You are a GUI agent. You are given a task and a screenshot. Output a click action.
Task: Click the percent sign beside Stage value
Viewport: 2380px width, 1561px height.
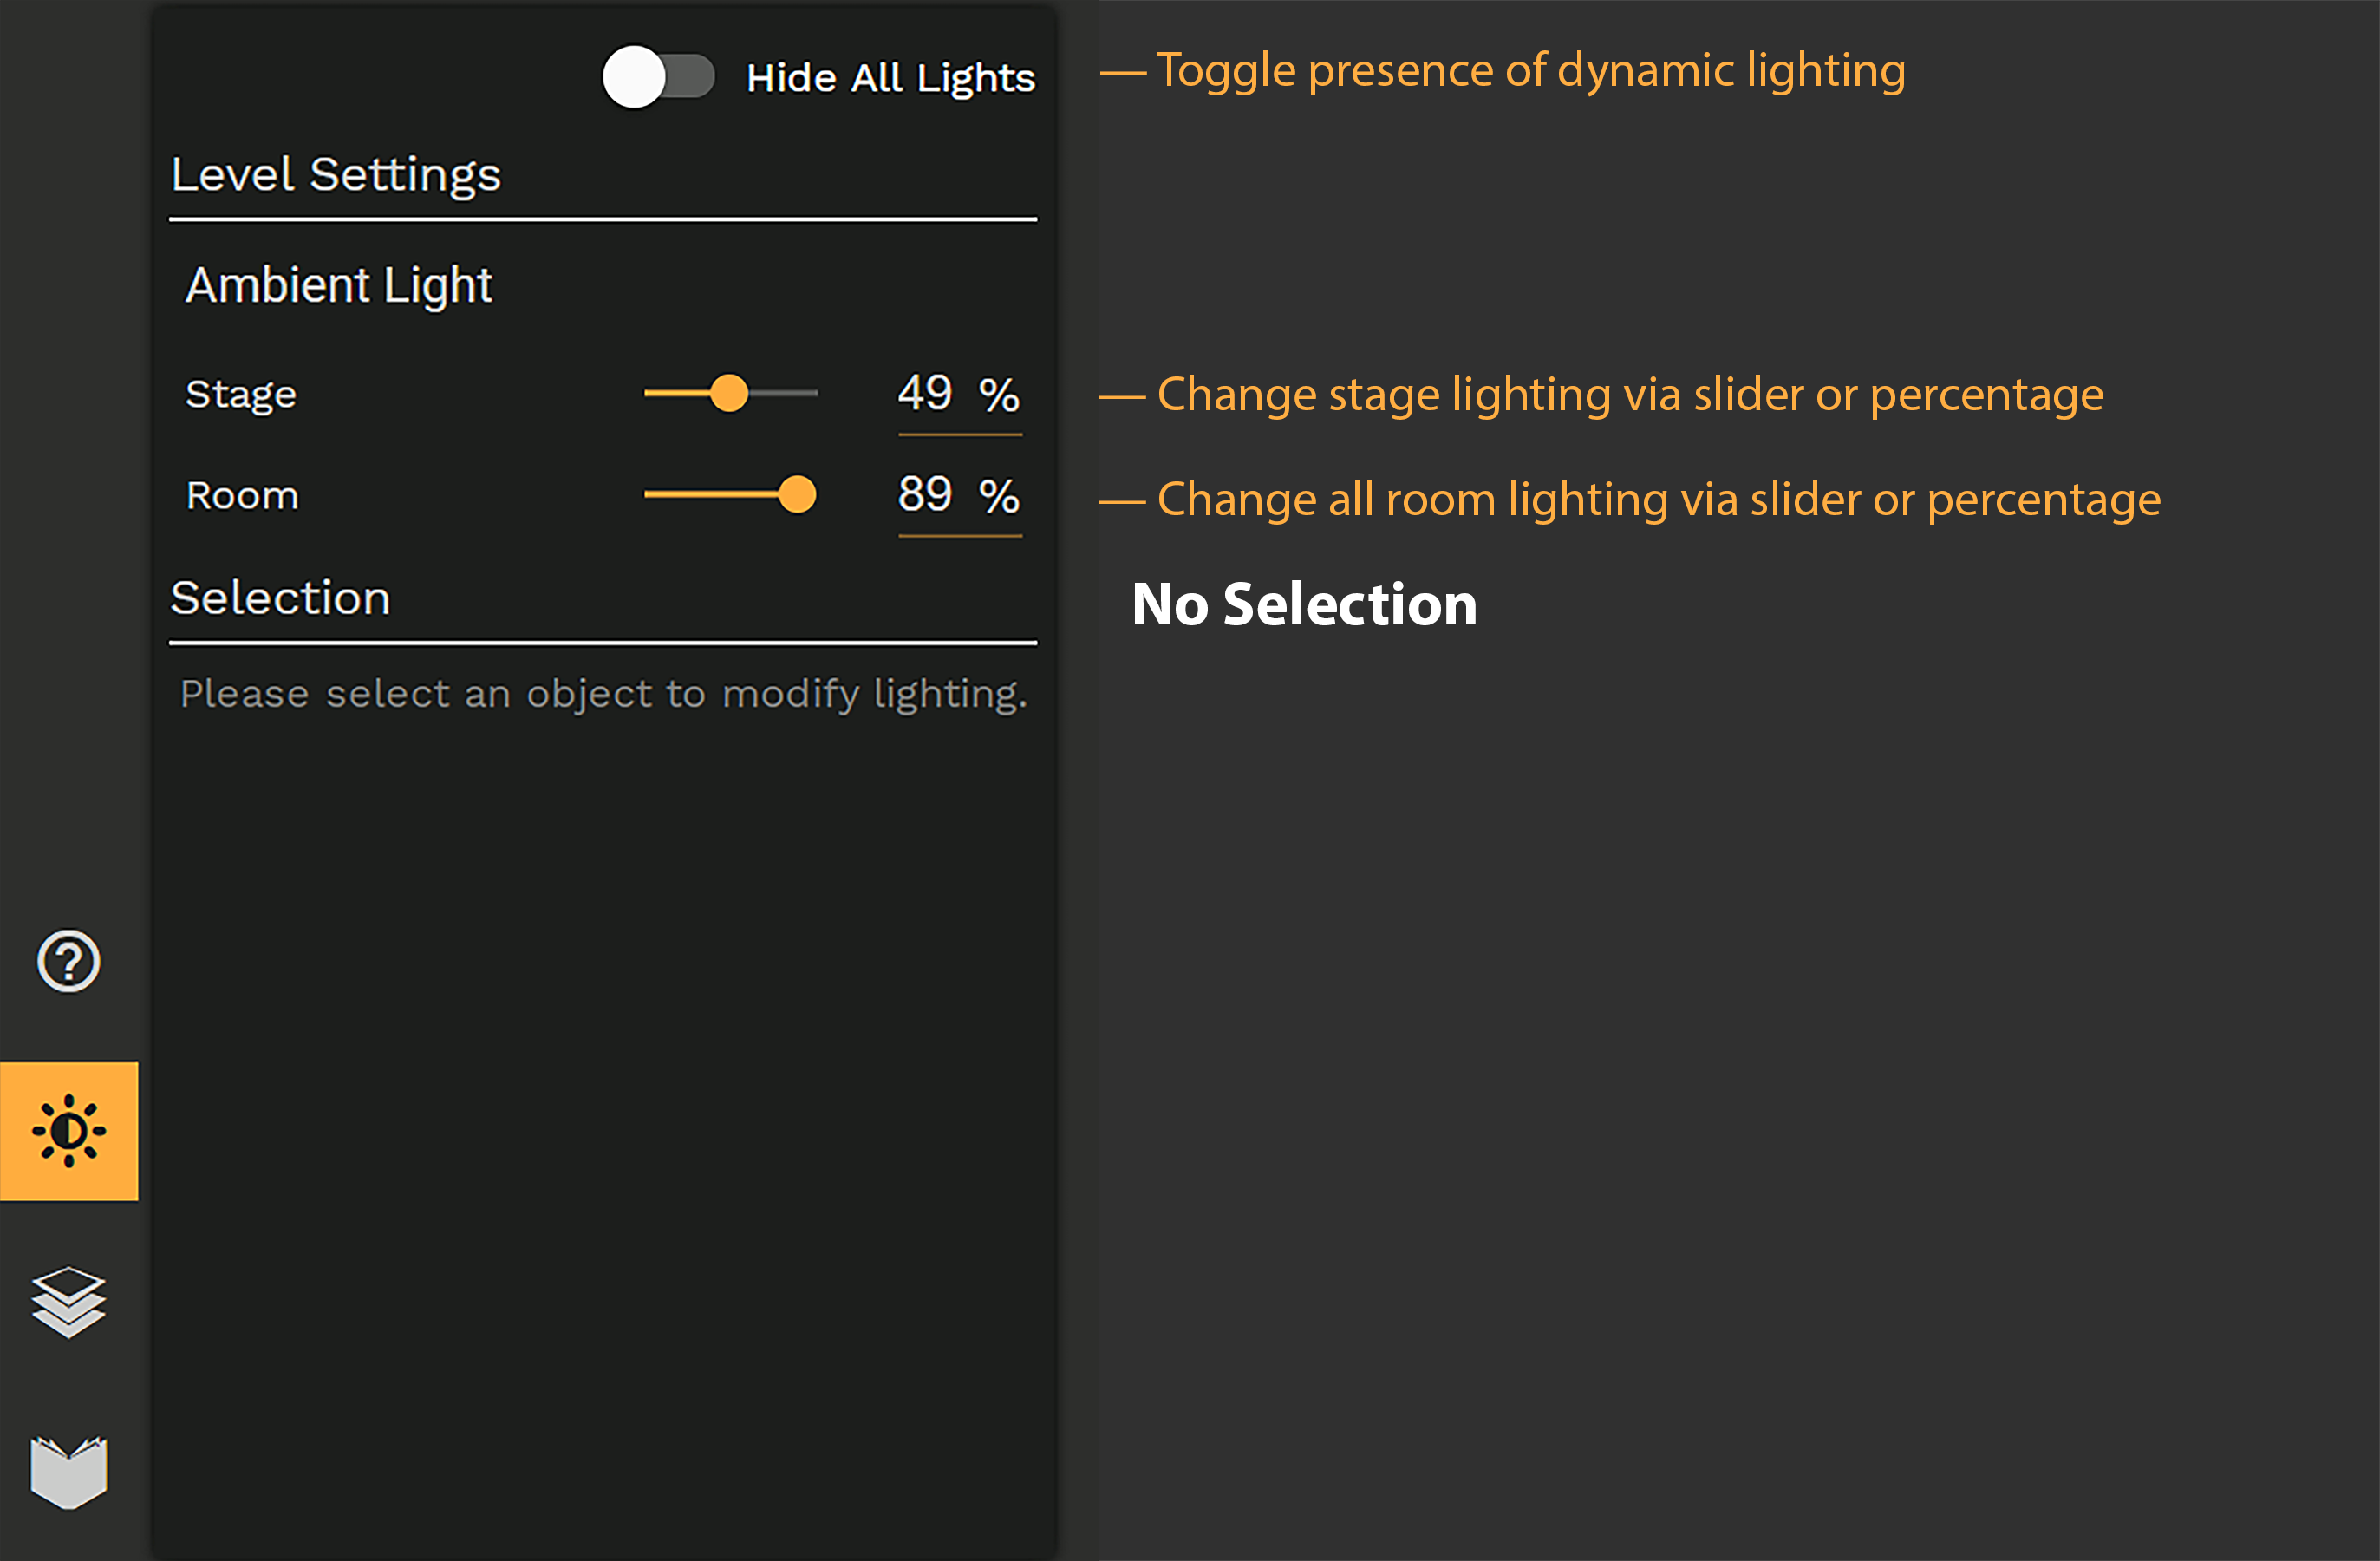pos(999,395)
